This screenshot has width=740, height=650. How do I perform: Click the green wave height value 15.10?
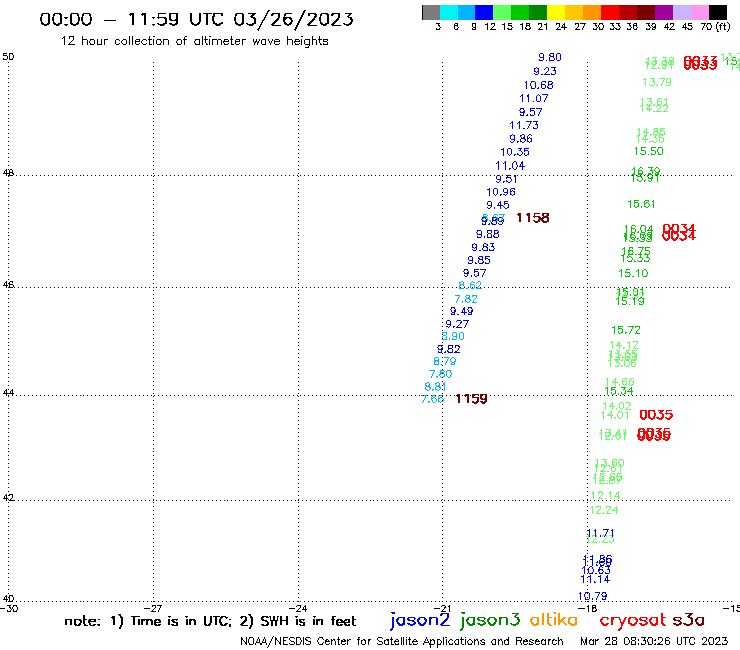[633, 273]
